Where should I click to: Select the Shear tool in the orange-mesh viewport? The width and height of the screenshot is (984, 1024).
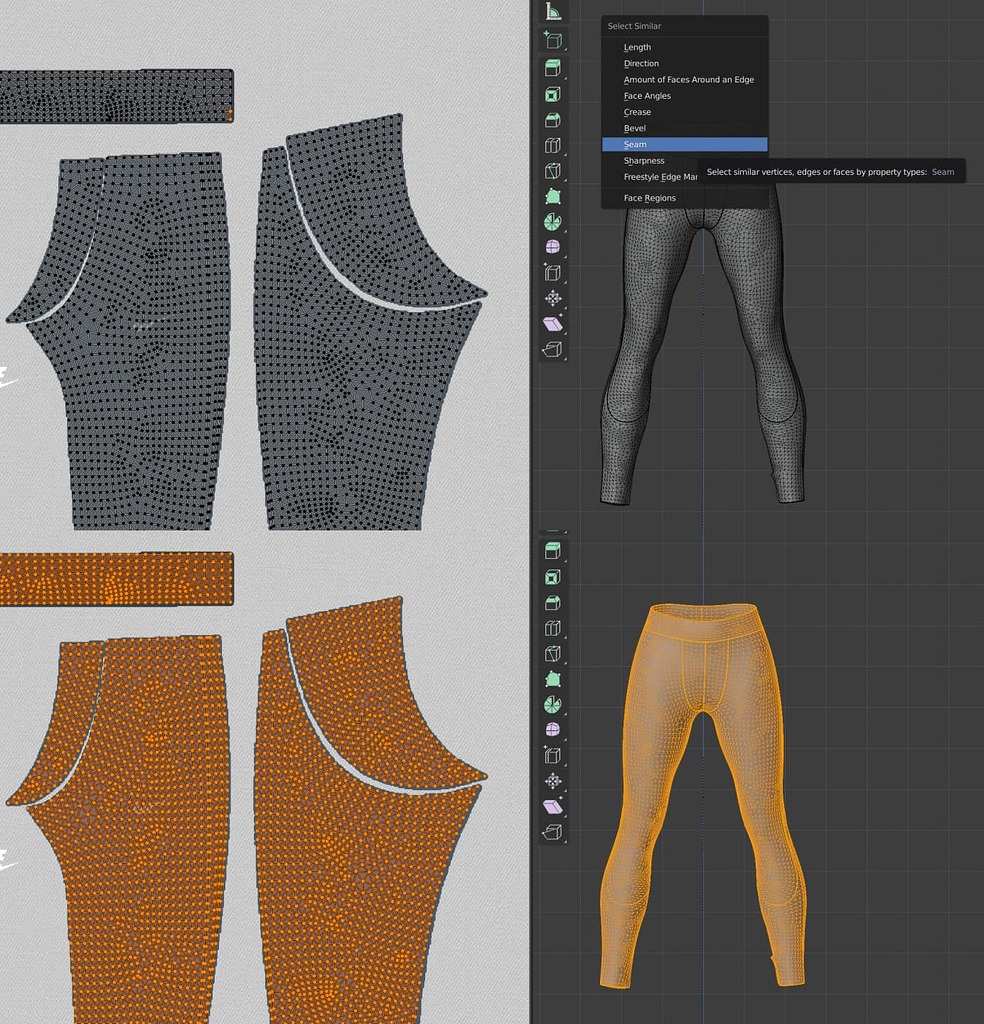click(x=553, y=807)
